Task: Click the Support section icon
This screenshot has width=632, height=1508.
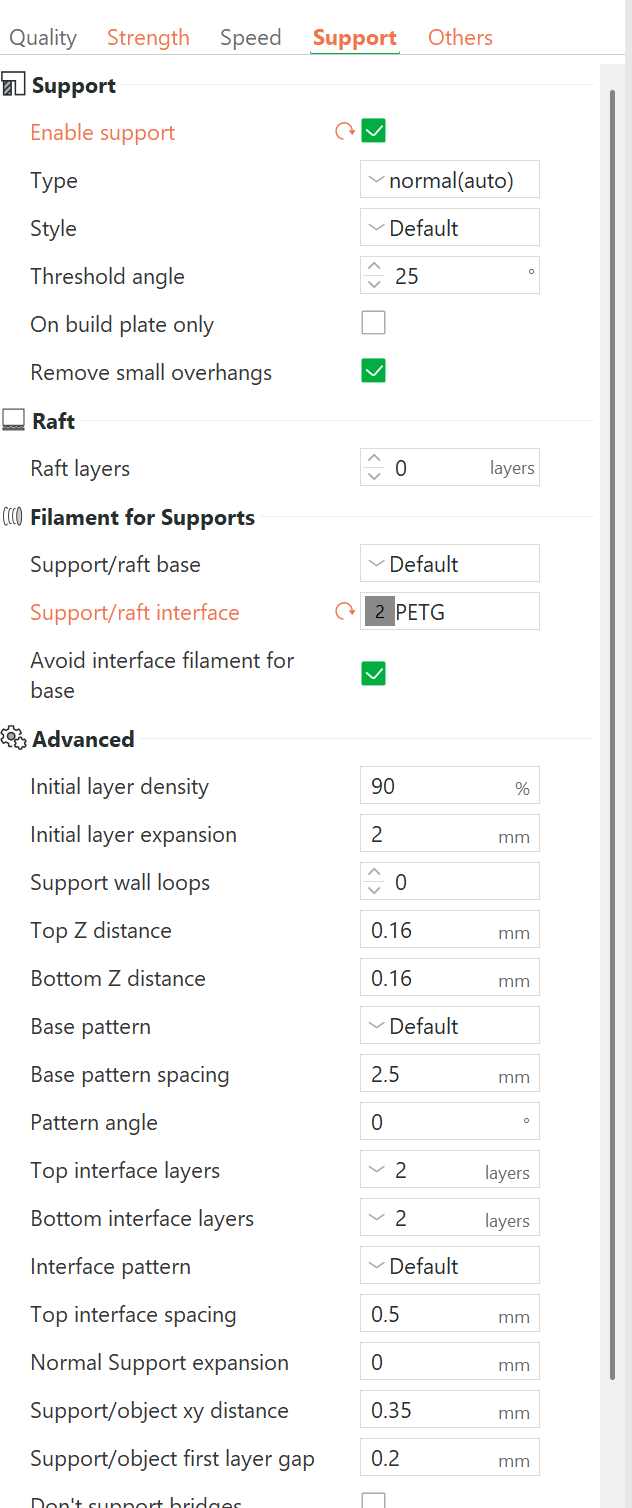Action: [x=13, y=86]
